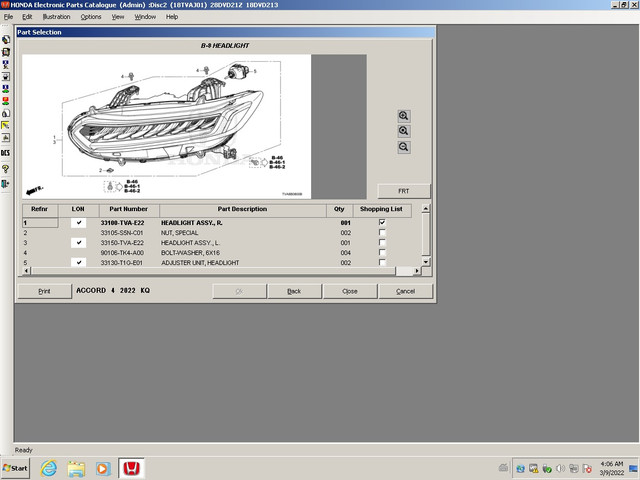Click the taskbar clock showing 4:06 AM
This screenshot has width=640, height=480.
(x=612, y=468)
